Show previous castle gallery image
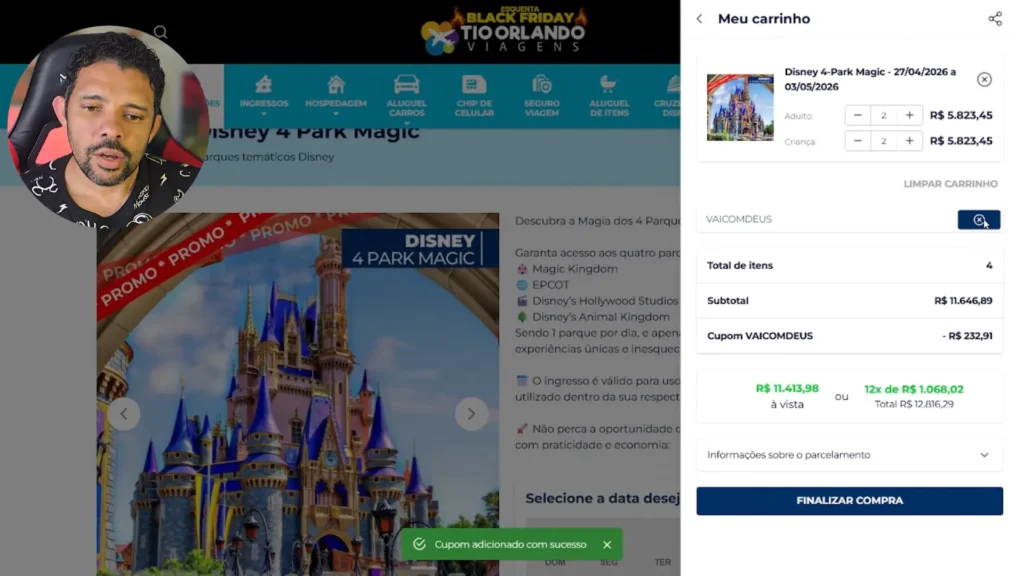The width and height of the screenshot is (1024, 576). click(124, 414)
